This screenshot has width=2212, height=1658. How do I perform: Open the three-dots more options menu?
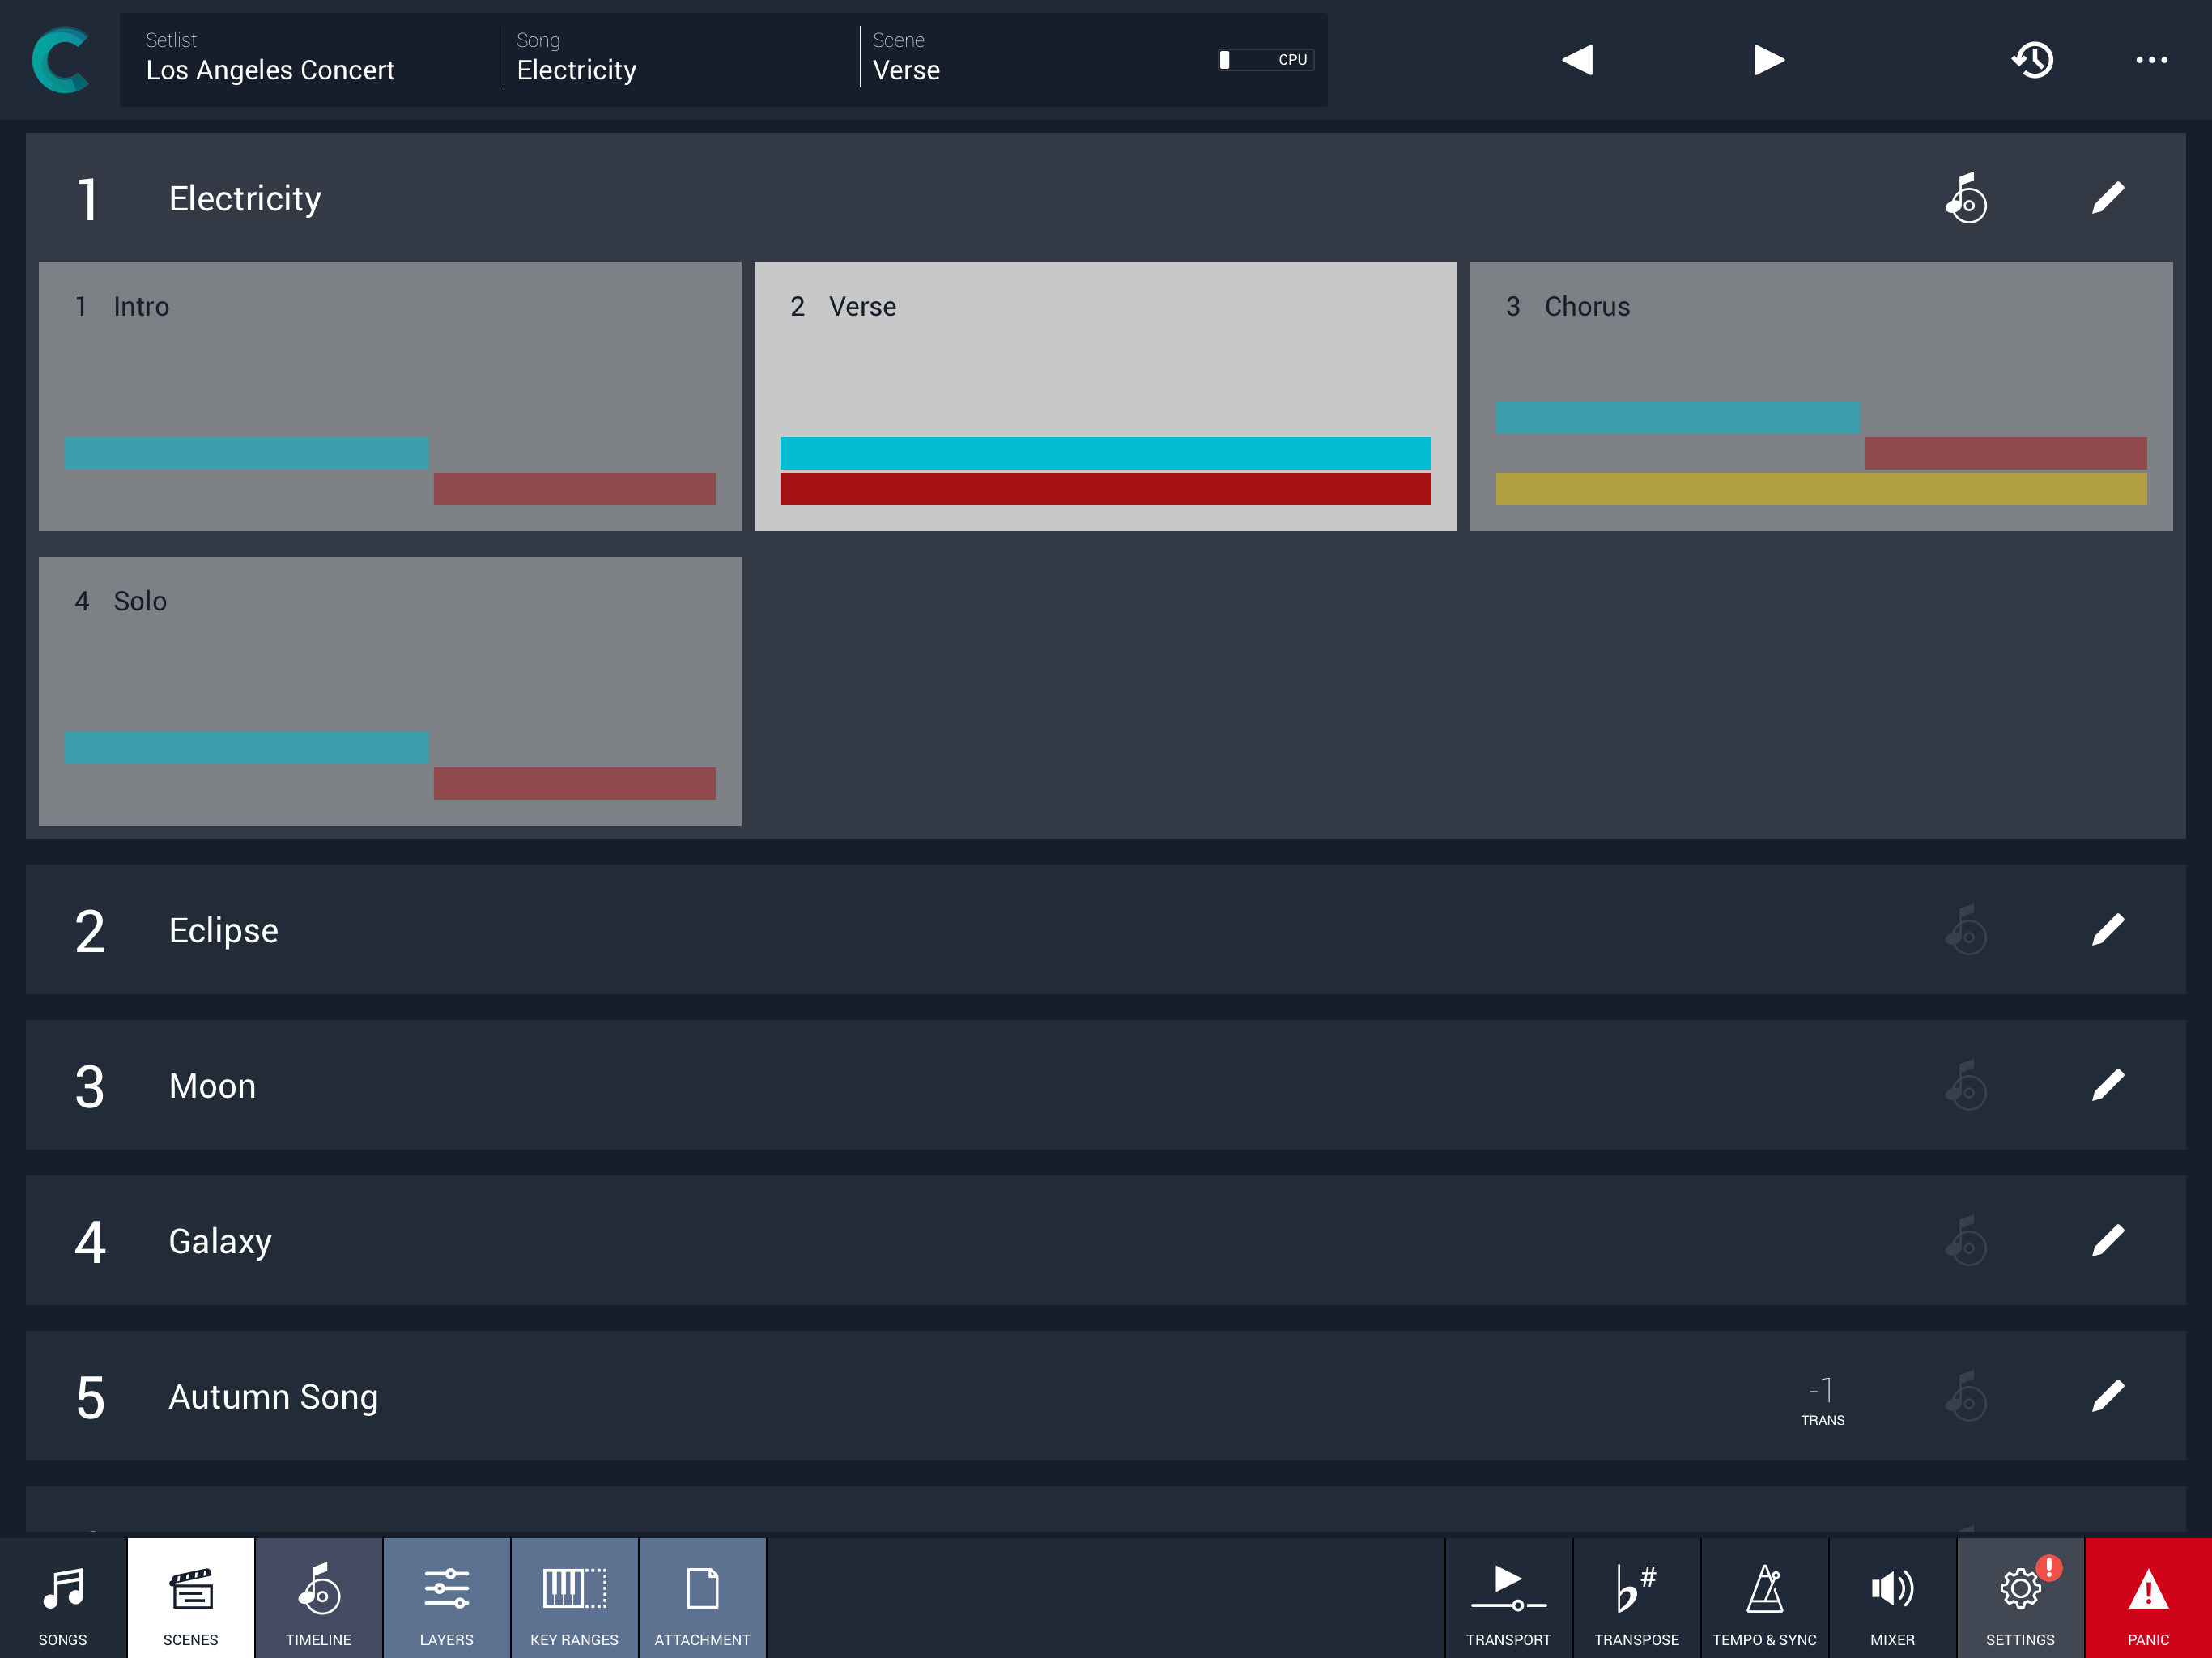(2151, 60)
